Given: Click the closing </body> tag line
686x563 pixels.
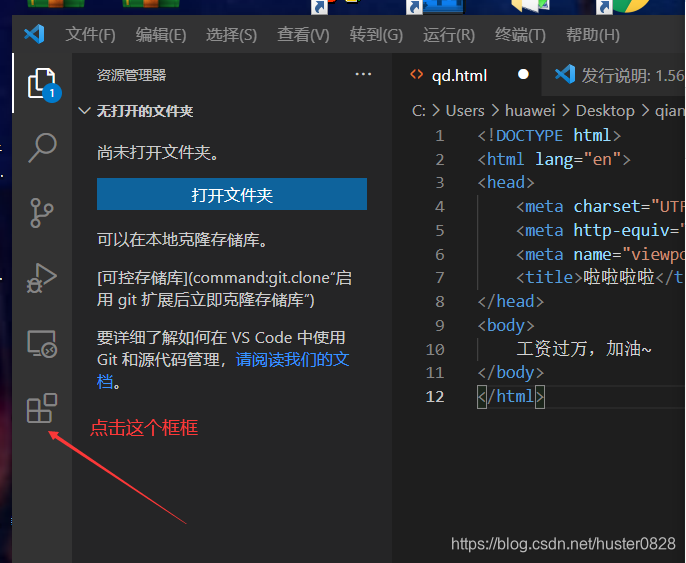Looking at the screenshot, I should coord(511,373).
